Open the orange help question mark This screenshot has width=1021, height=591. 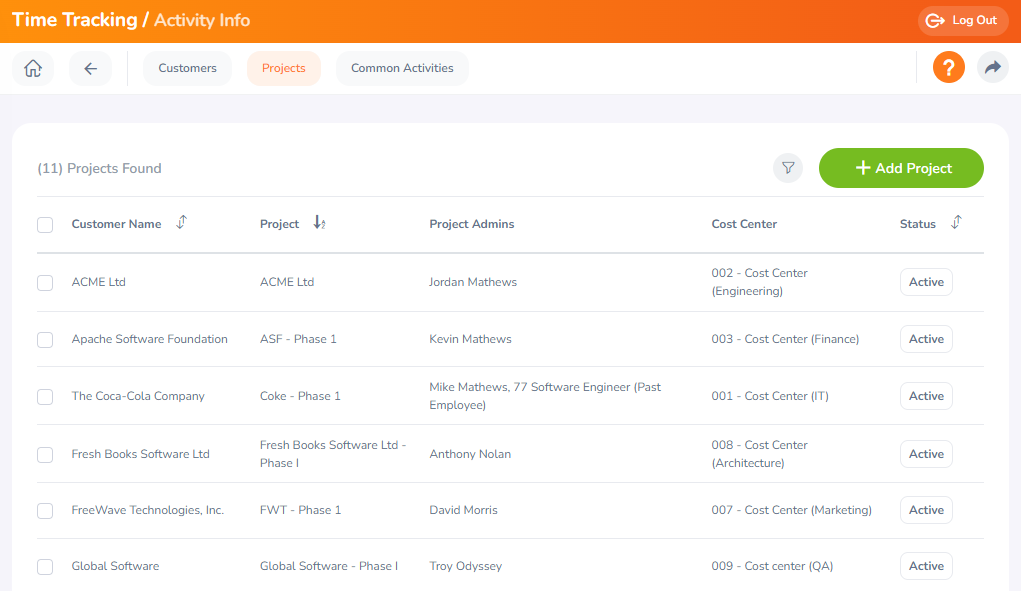pos(949,67)
